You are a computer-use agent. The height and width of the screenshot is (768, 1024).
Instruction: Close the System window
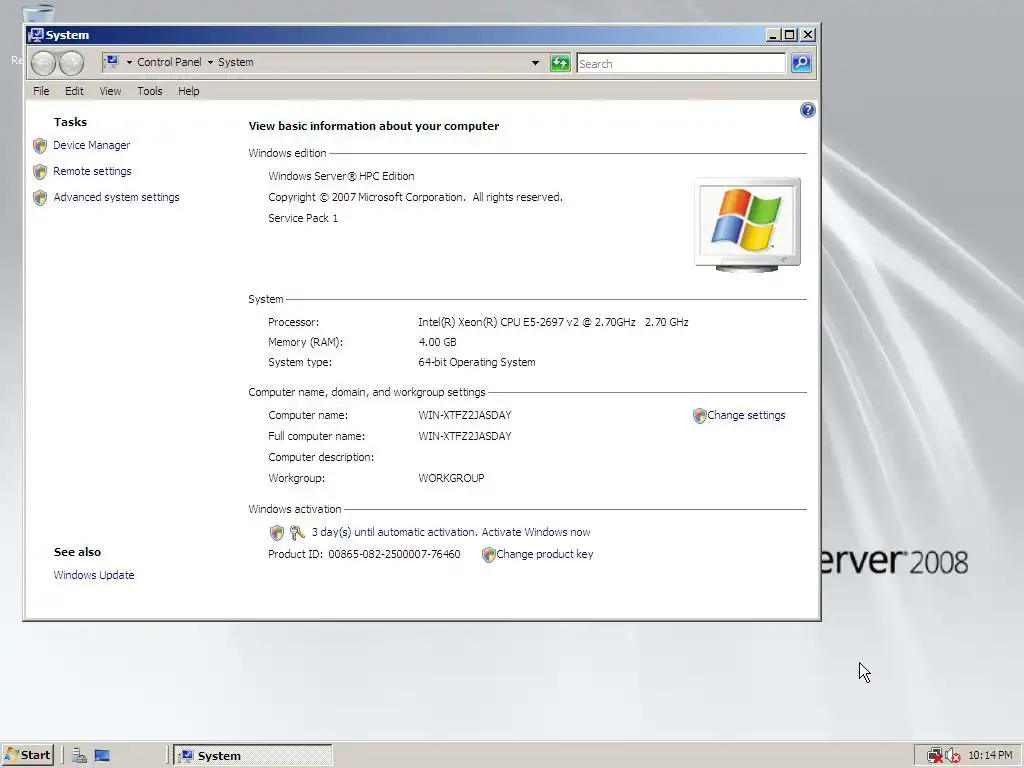(x=808, y=35)
